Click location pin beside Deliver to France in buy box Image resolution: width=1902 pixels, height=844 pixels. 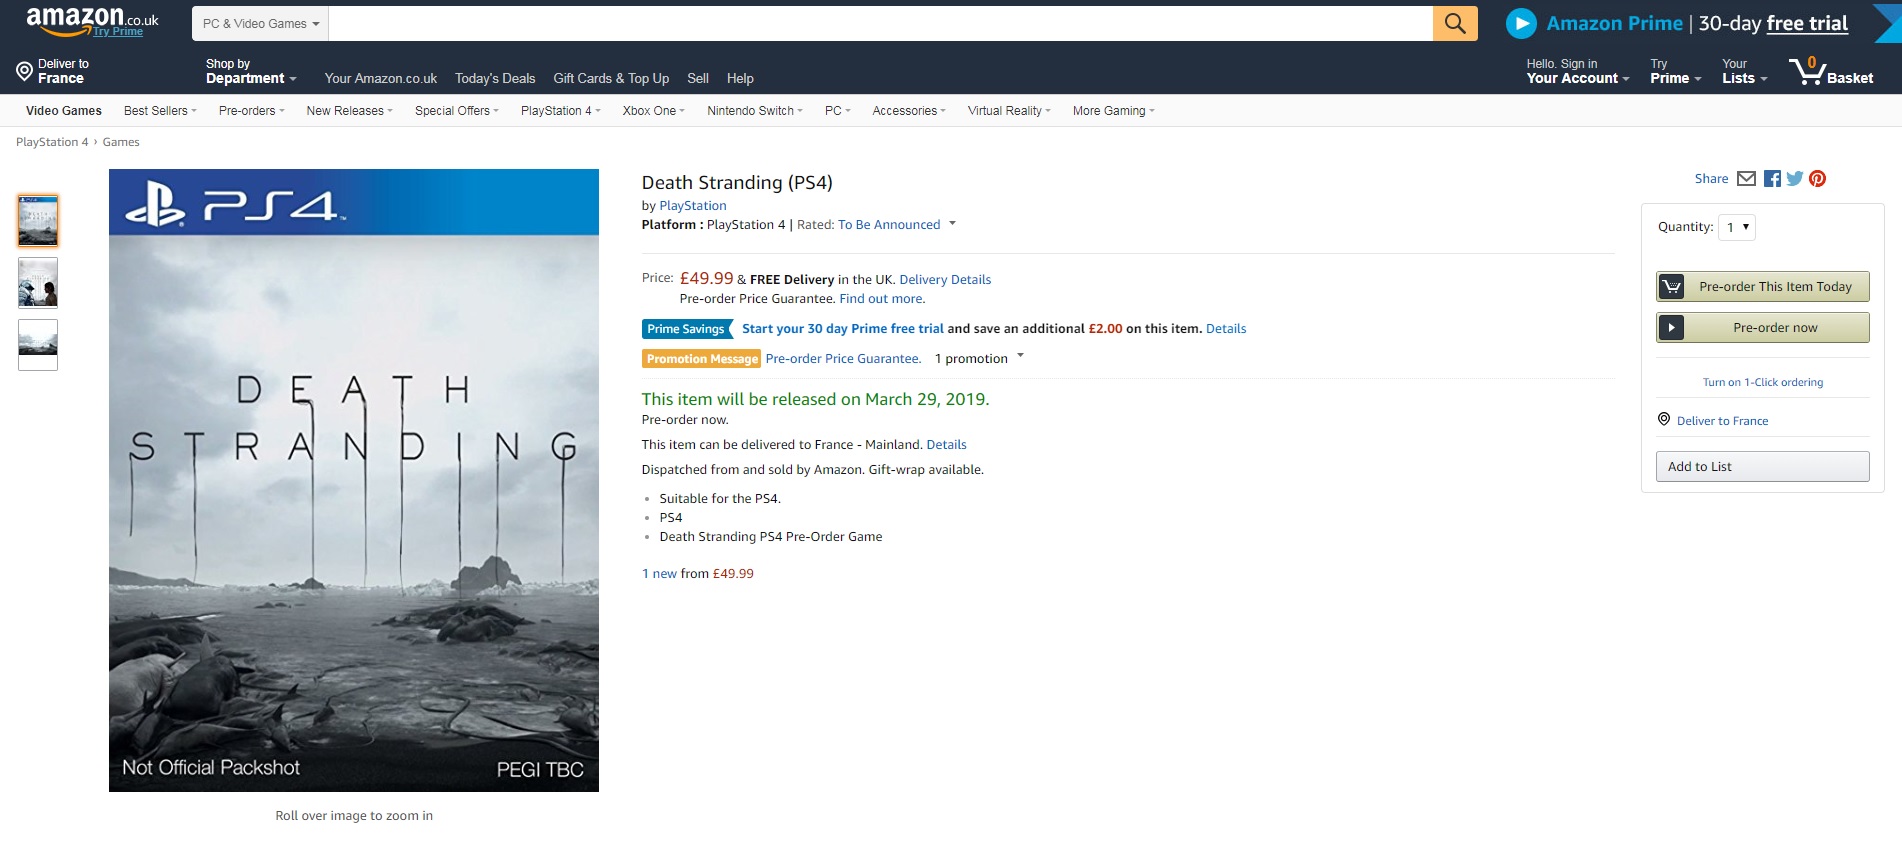pos(1664,419)
